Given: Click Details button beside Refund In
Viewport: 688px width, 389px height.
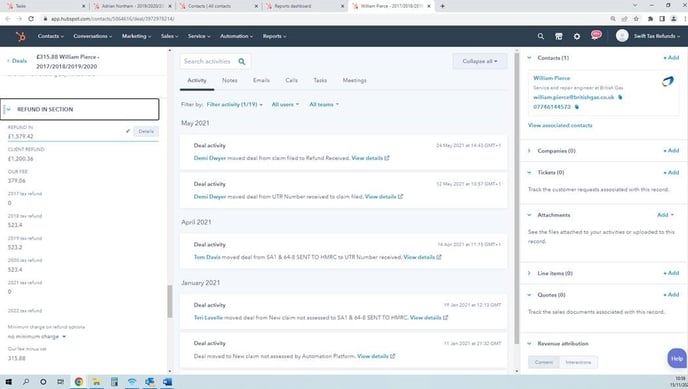Looking at the screenshot, I should (146, 131).
